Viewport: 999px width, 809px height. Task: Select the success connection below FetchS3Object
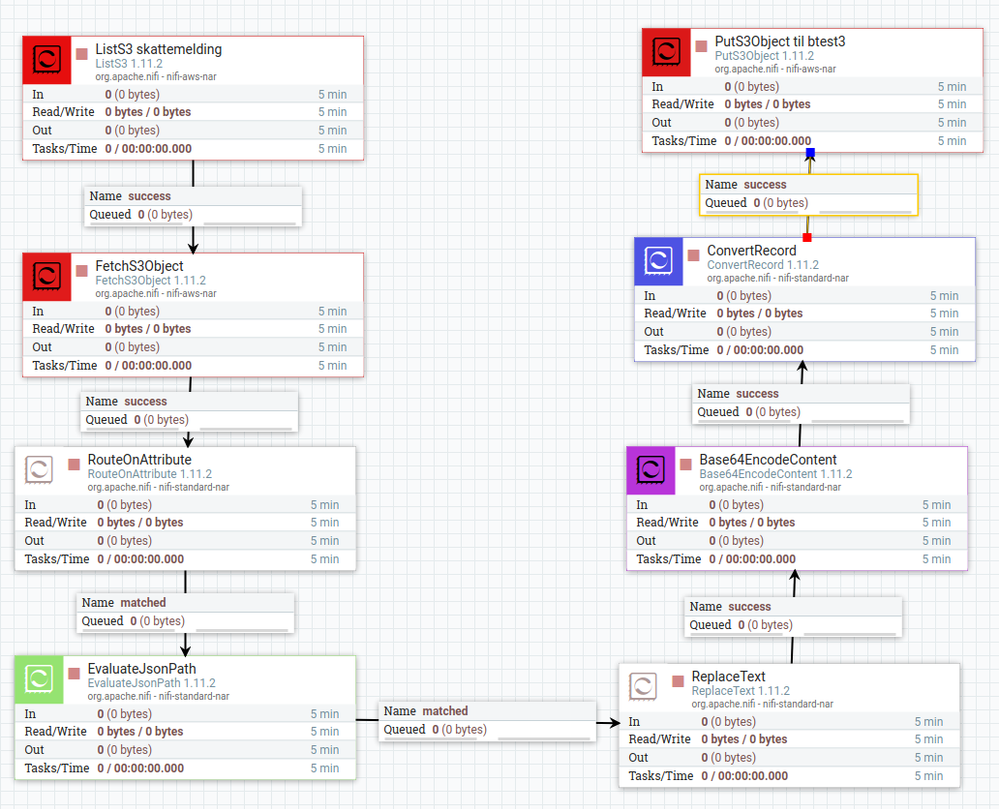[189, 411]
